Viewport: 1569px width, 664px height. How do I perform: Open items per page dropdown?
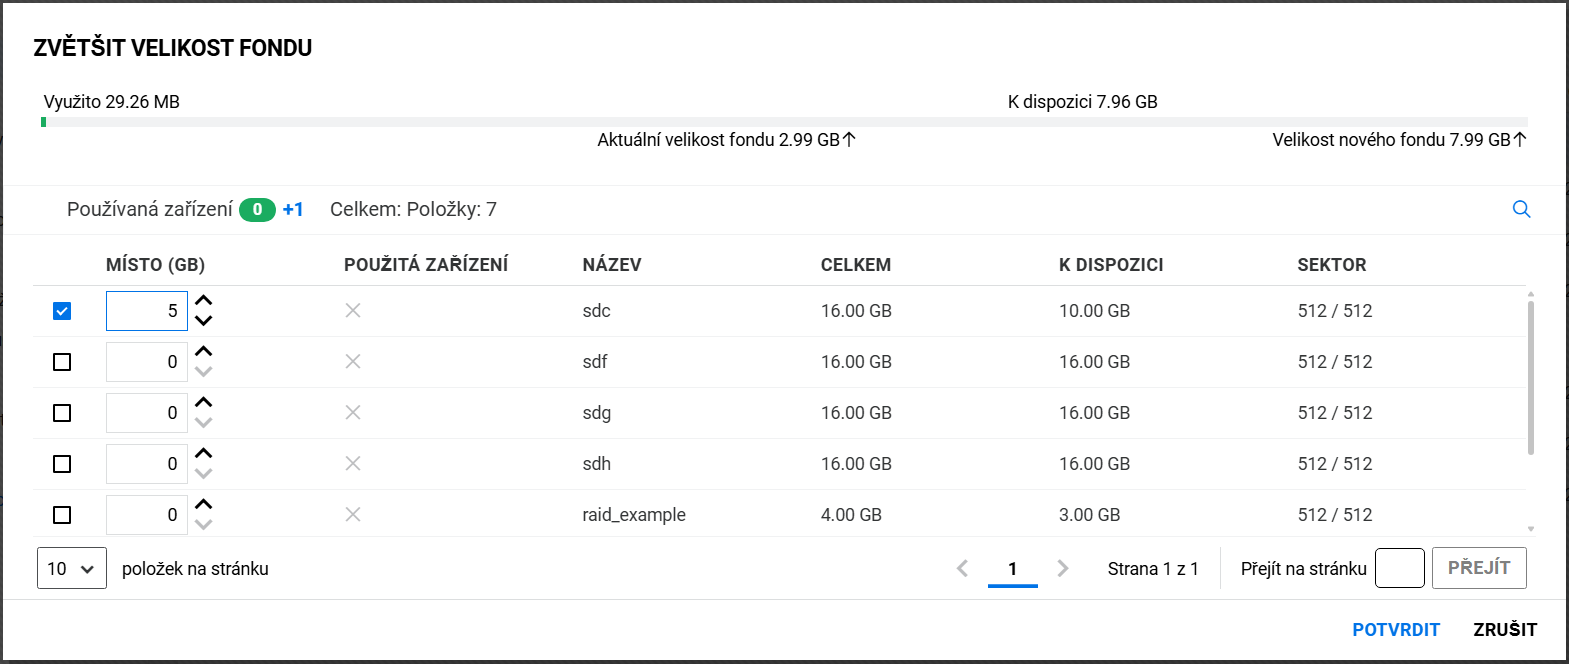tap(71, 568)
